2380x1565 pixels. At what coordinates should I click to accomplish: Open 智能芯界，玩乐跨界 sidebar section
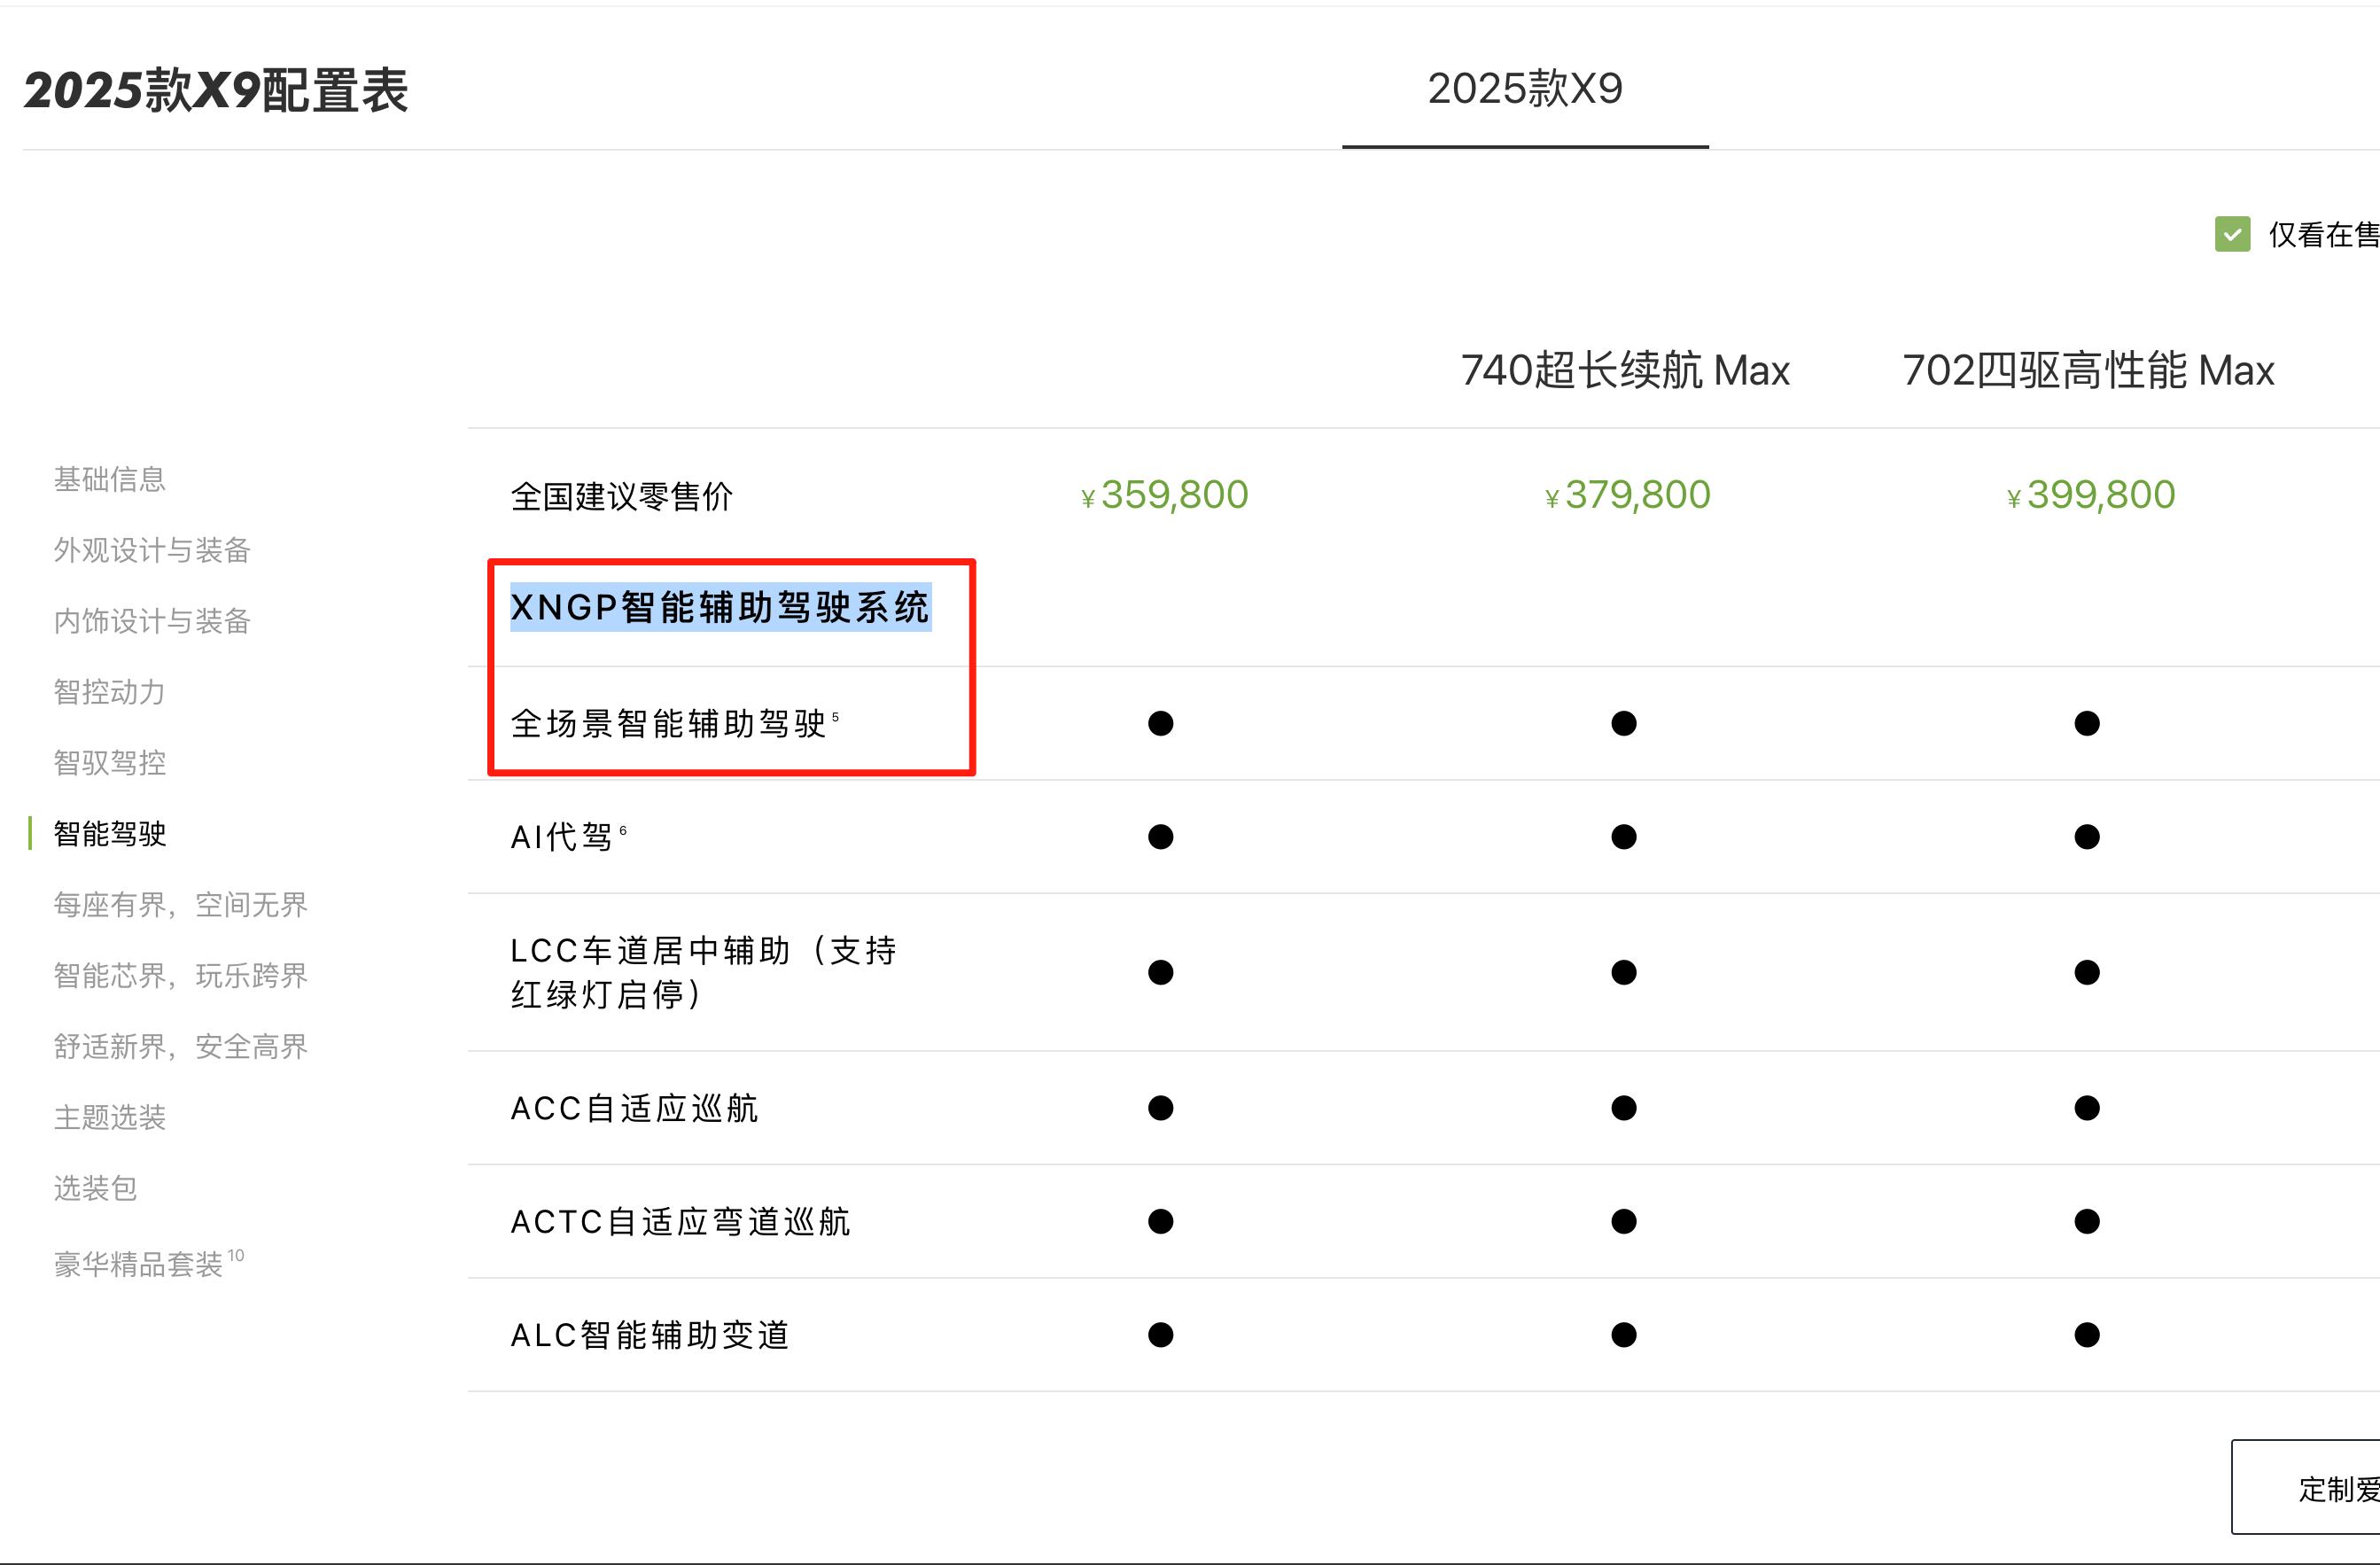click(180, 976)
